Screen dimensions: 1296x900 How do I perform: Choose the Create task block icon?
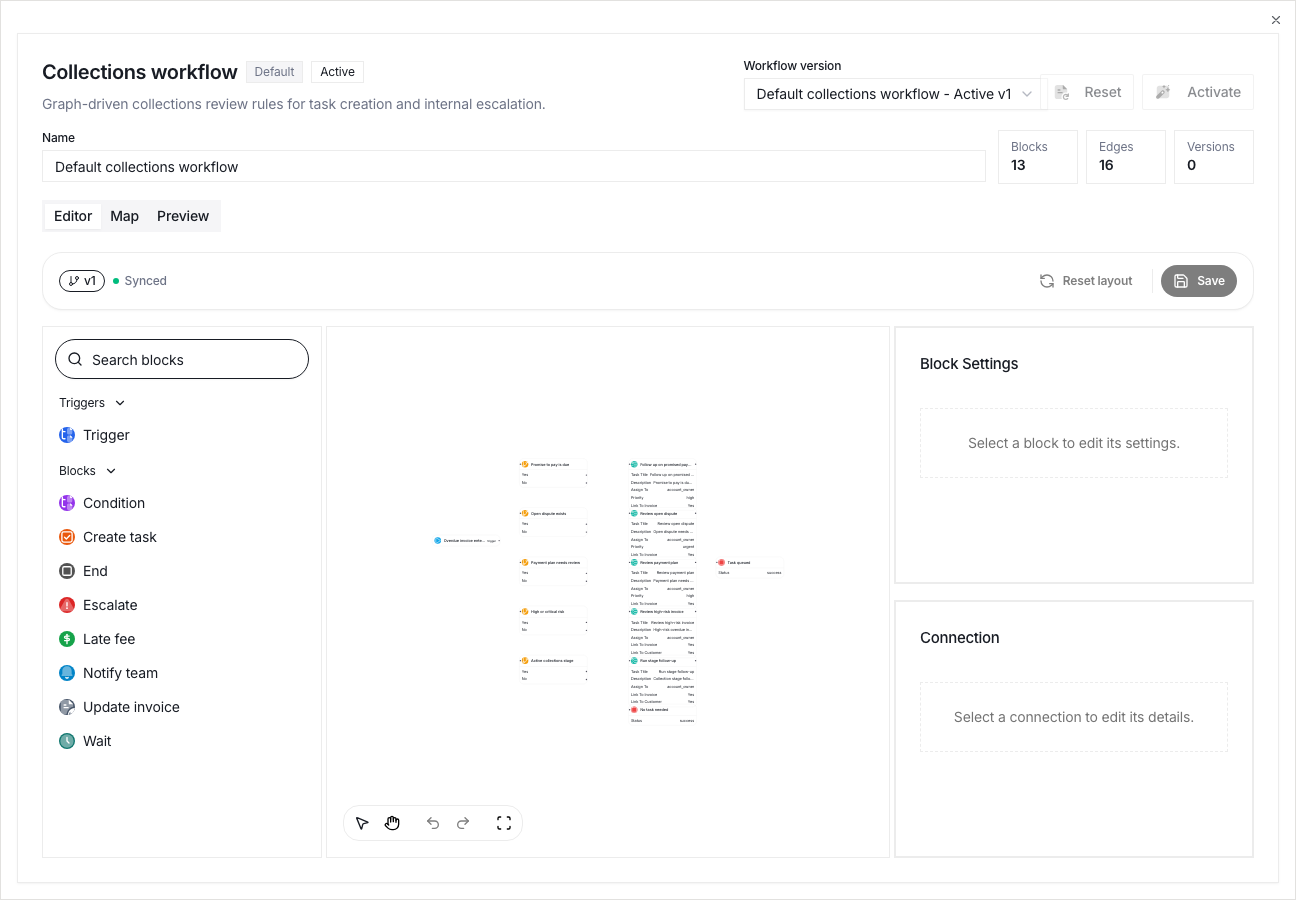coord(67,537)
